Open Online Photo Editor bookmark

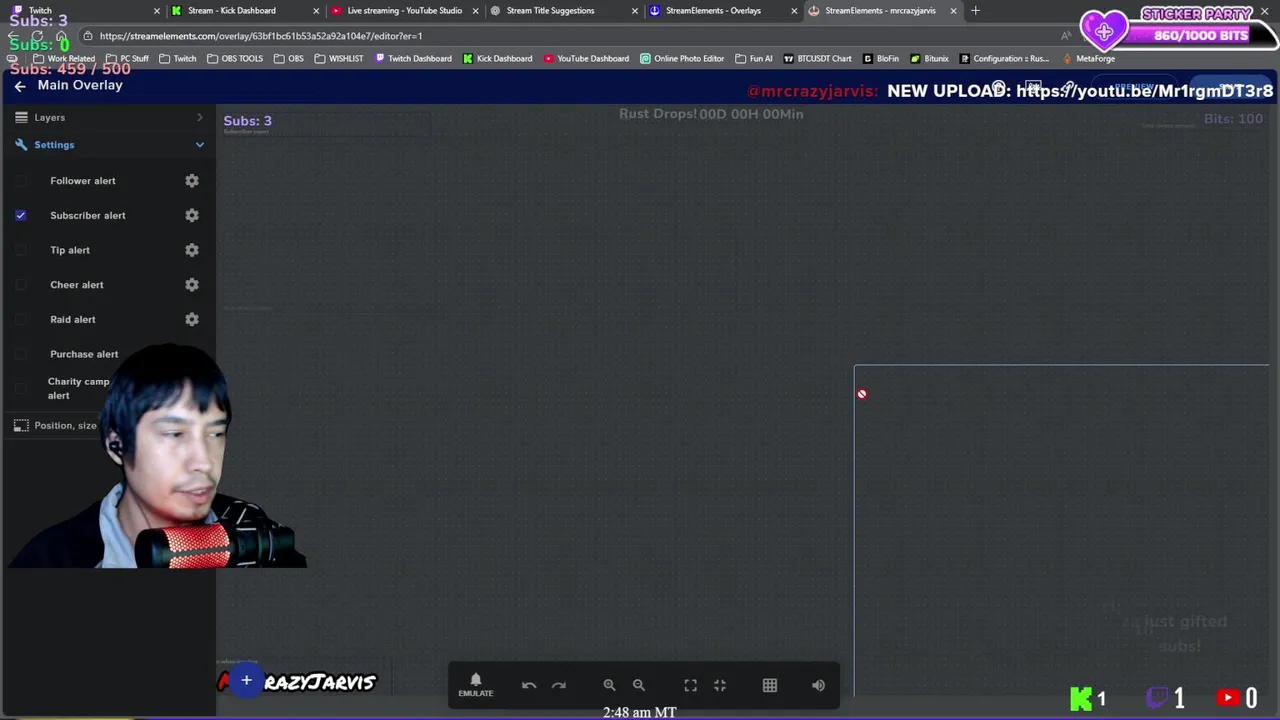pyautogui.click(x=682, y=58)
